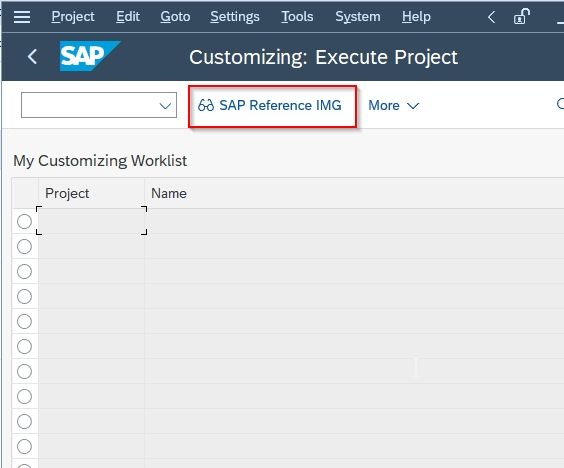
Task: Open the System menu
Action: click(358, 17)
